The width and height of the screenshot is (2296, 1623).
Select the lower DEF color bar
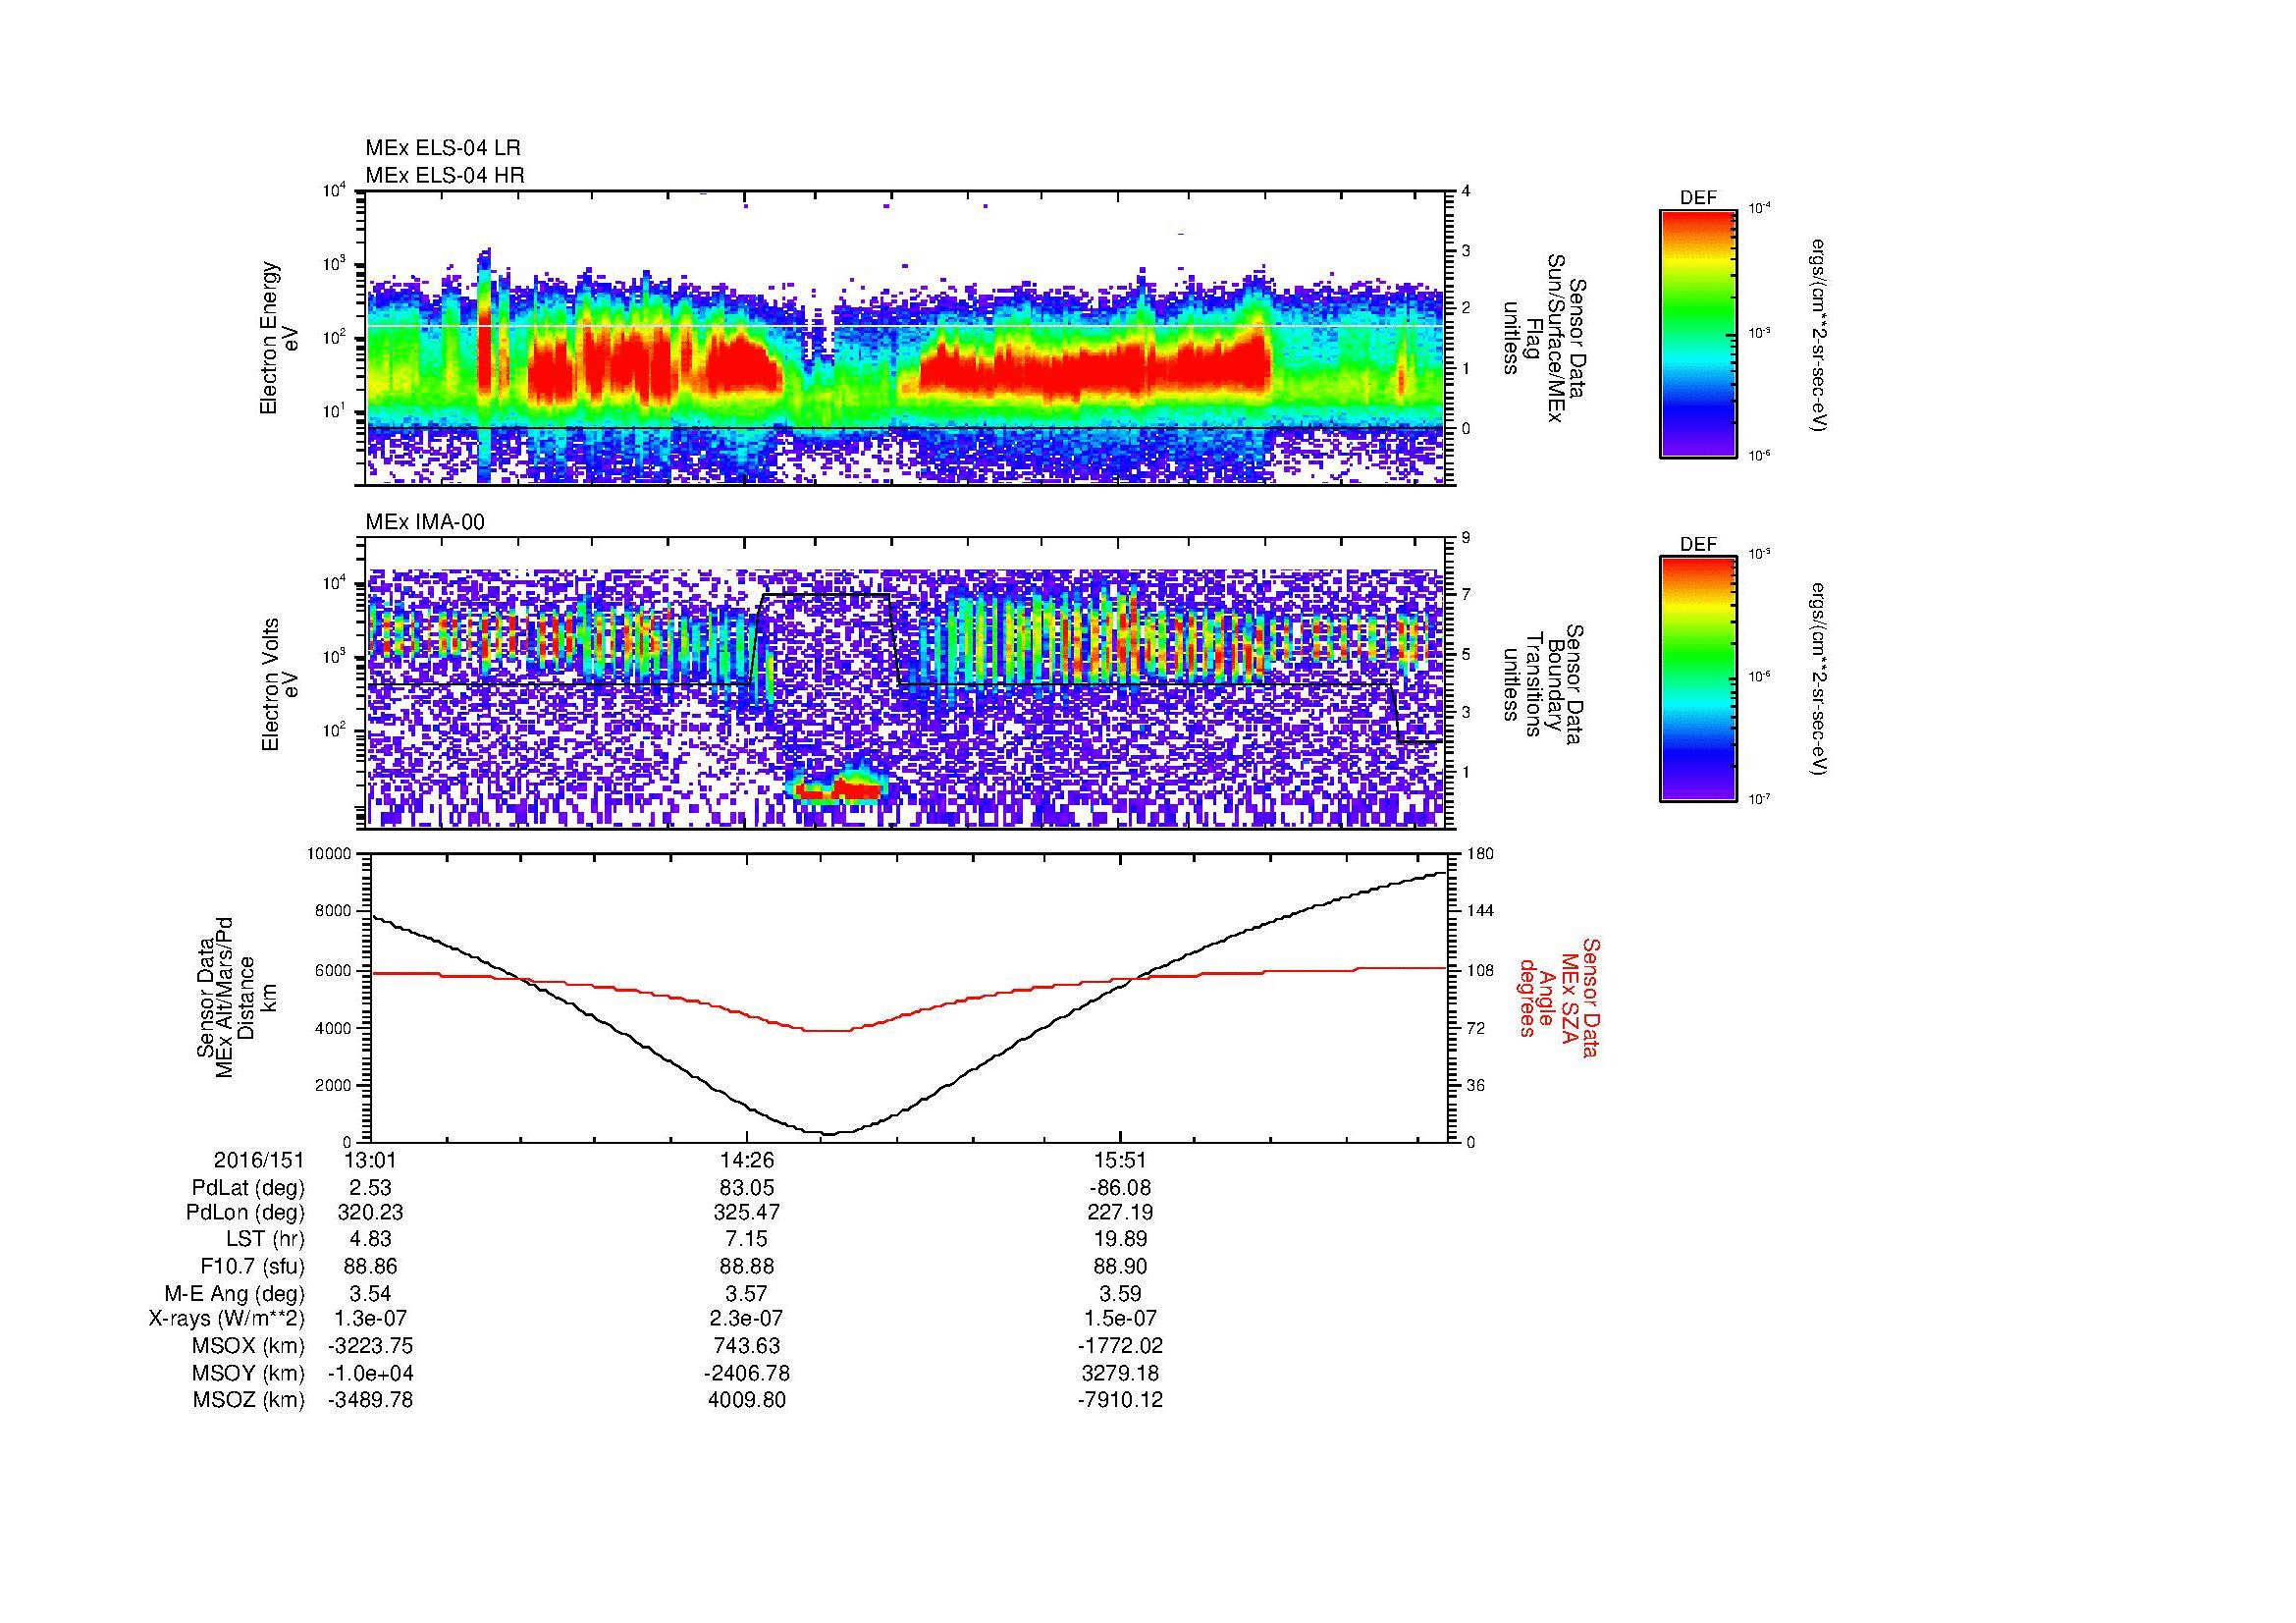1698,679
